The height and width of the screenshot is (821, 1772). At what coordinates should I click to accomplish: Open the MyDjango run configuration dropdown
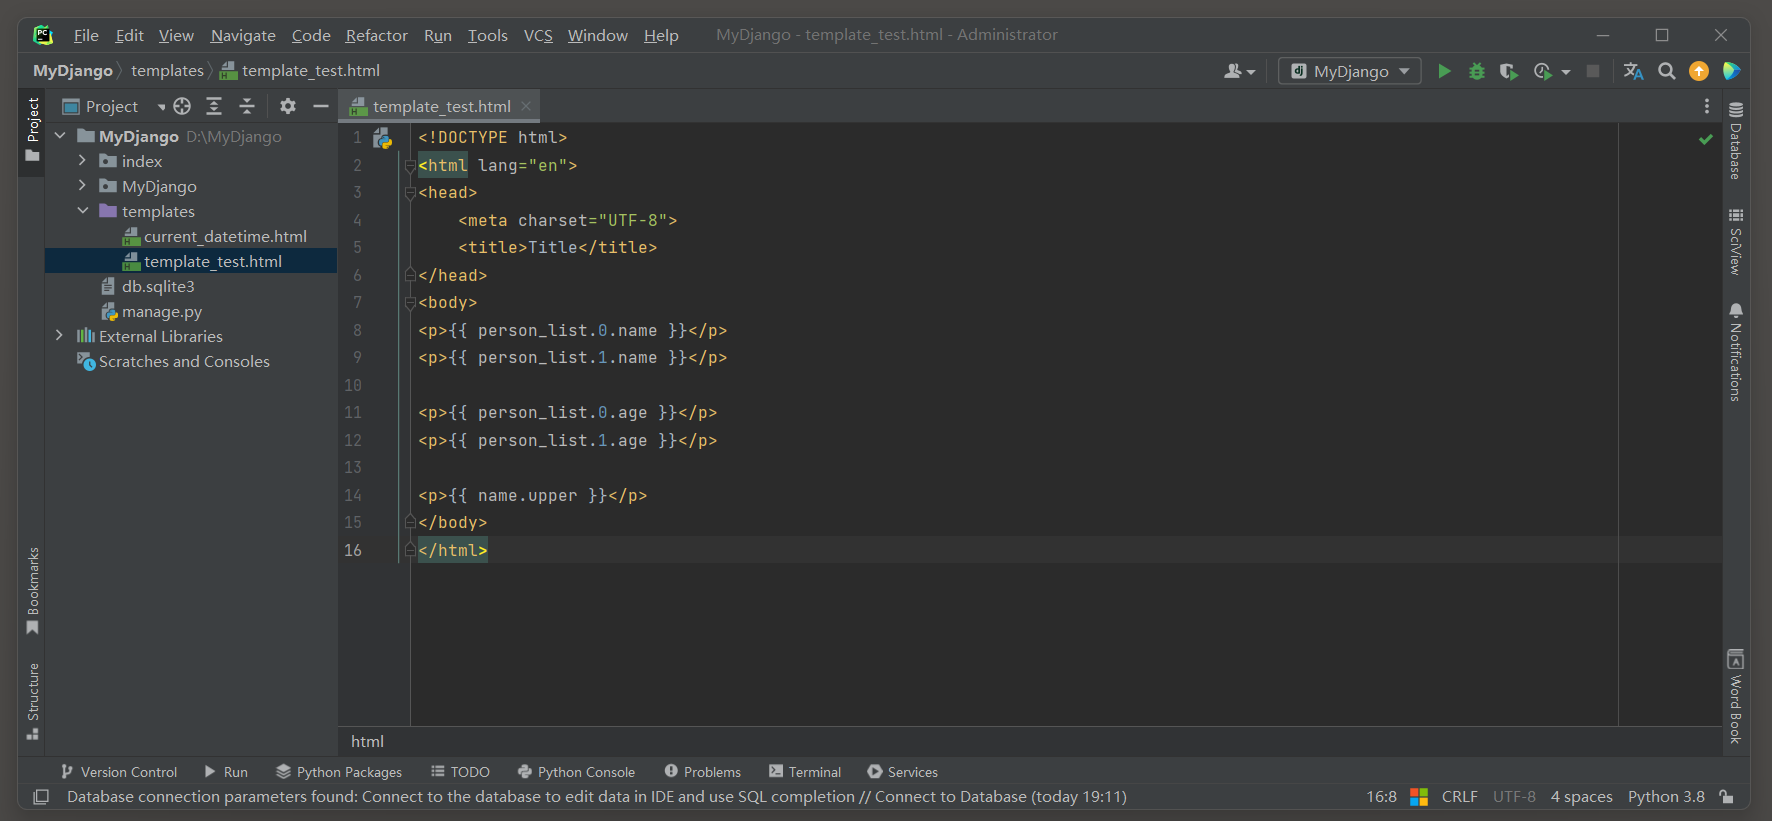[1350, 71]
